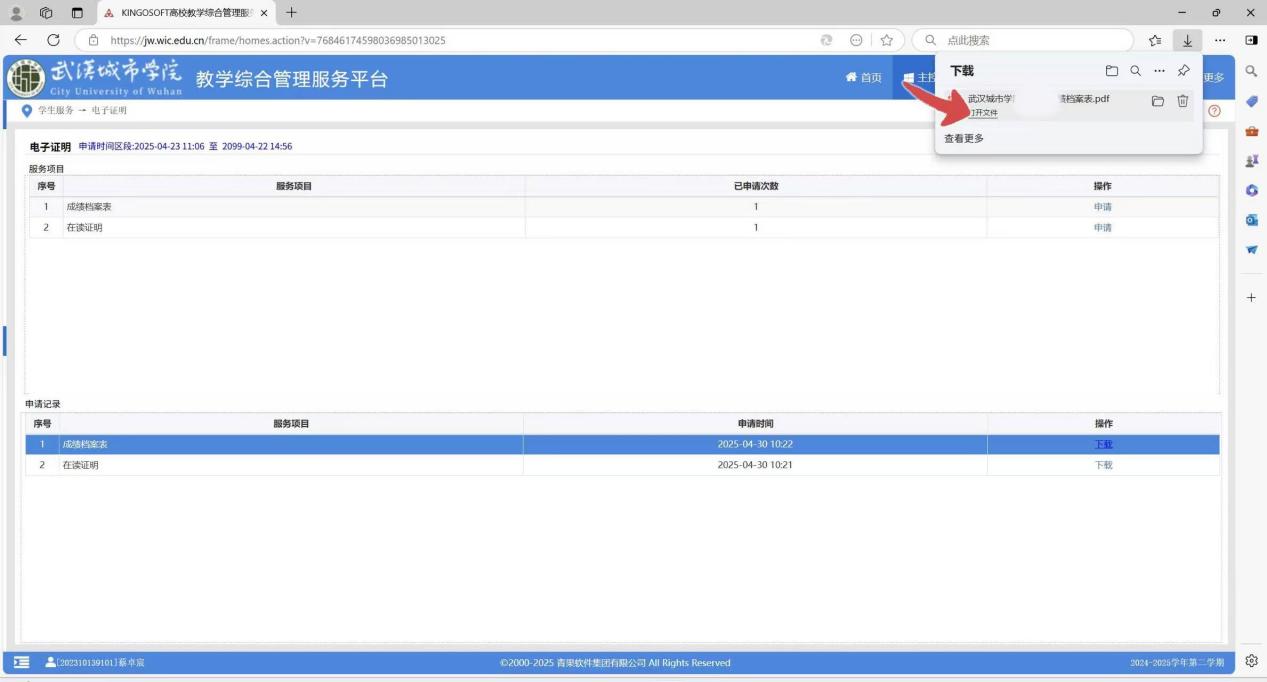Screen dimensions: 1267x682
Task: Click the search icon in Downloads panel
Action: pyautogui.click(x=1135, y=71)
